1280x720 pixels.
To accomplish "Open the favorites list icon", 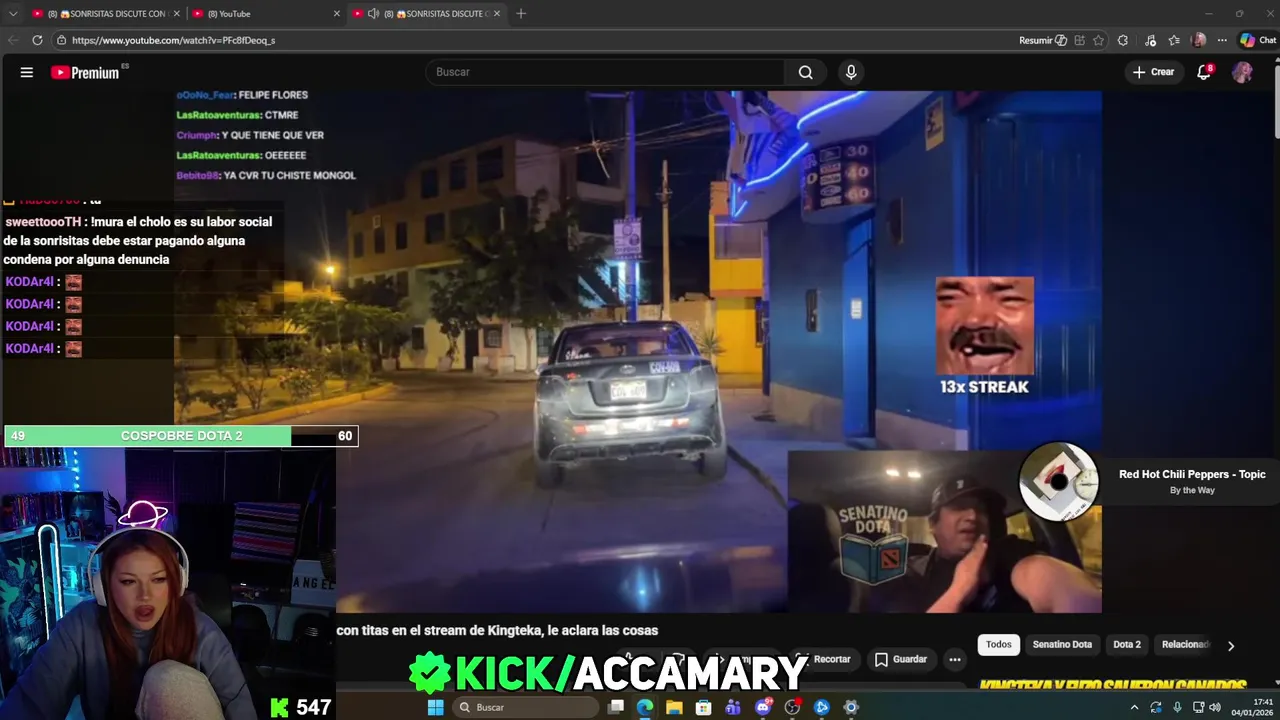I will click(1174, 40).
